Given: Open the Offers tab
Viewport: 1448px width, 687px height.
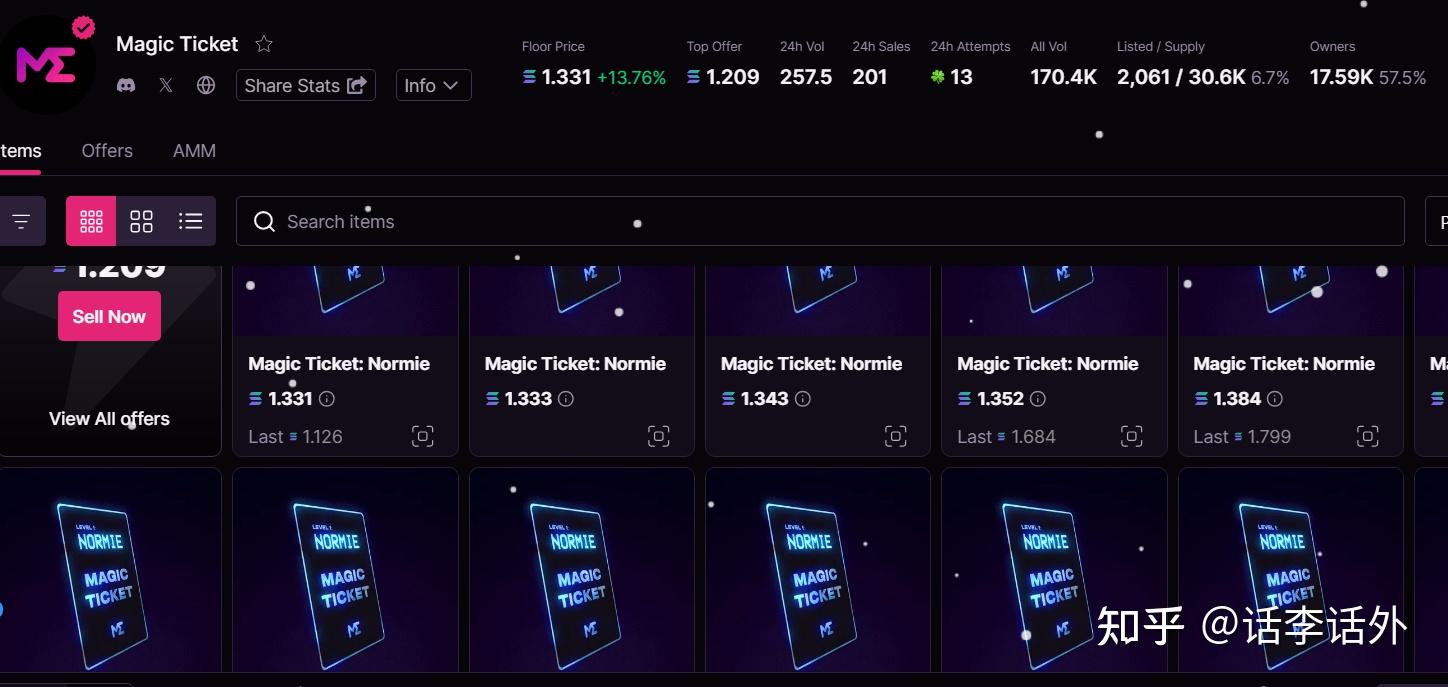Looking at the screenshot, I should 107,151.
